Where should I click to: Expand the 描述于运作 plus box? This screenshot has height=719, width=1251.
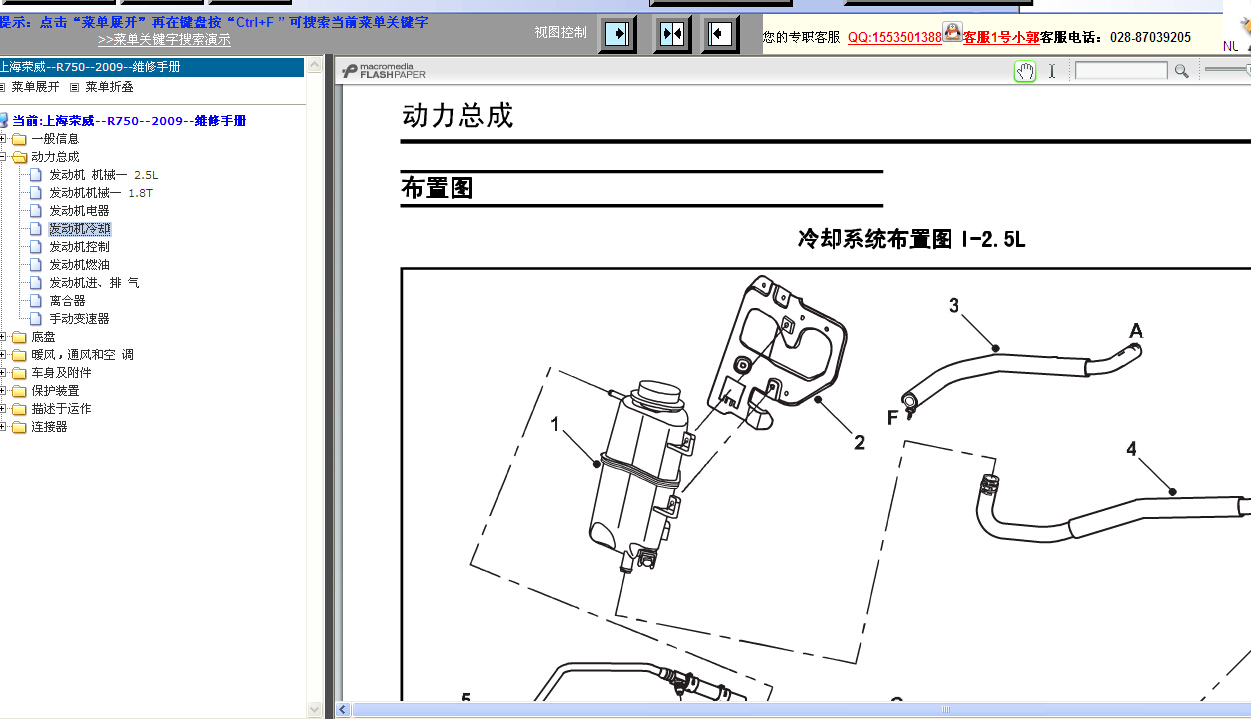pyautogui.click(x=4, y=409)
